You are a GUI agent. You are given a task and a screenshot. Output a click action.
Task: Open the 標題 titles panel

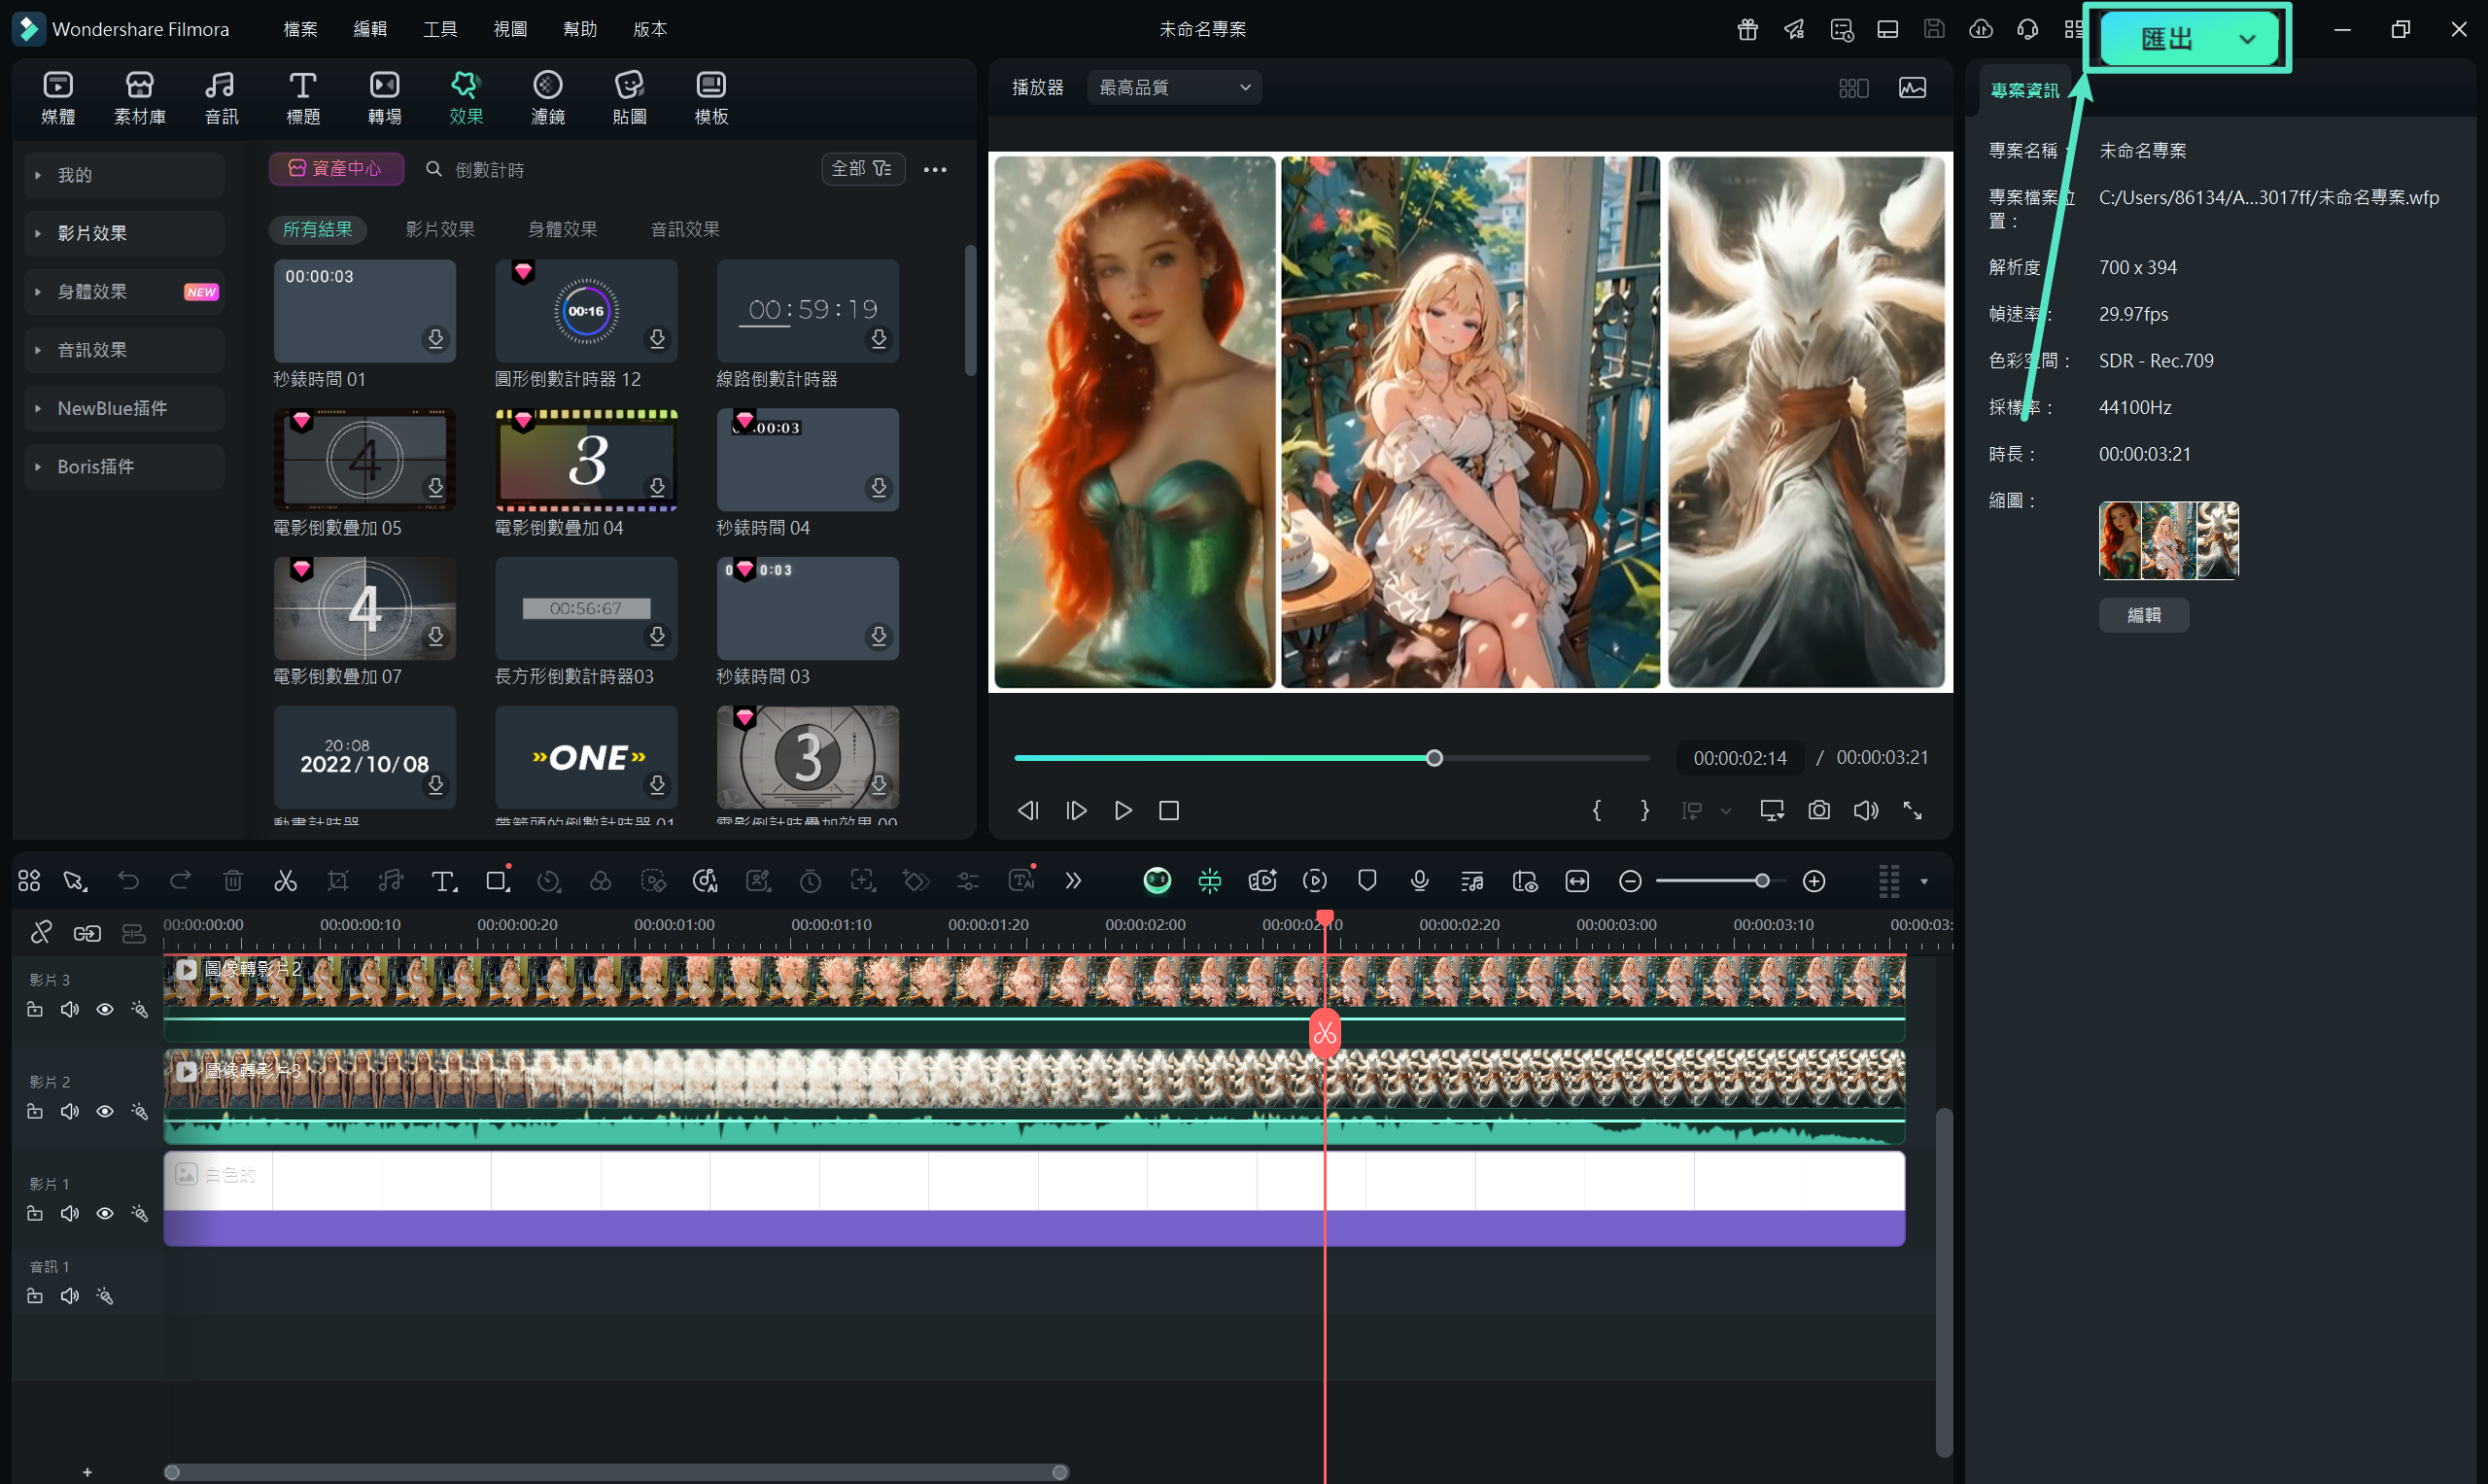point(303,98)
